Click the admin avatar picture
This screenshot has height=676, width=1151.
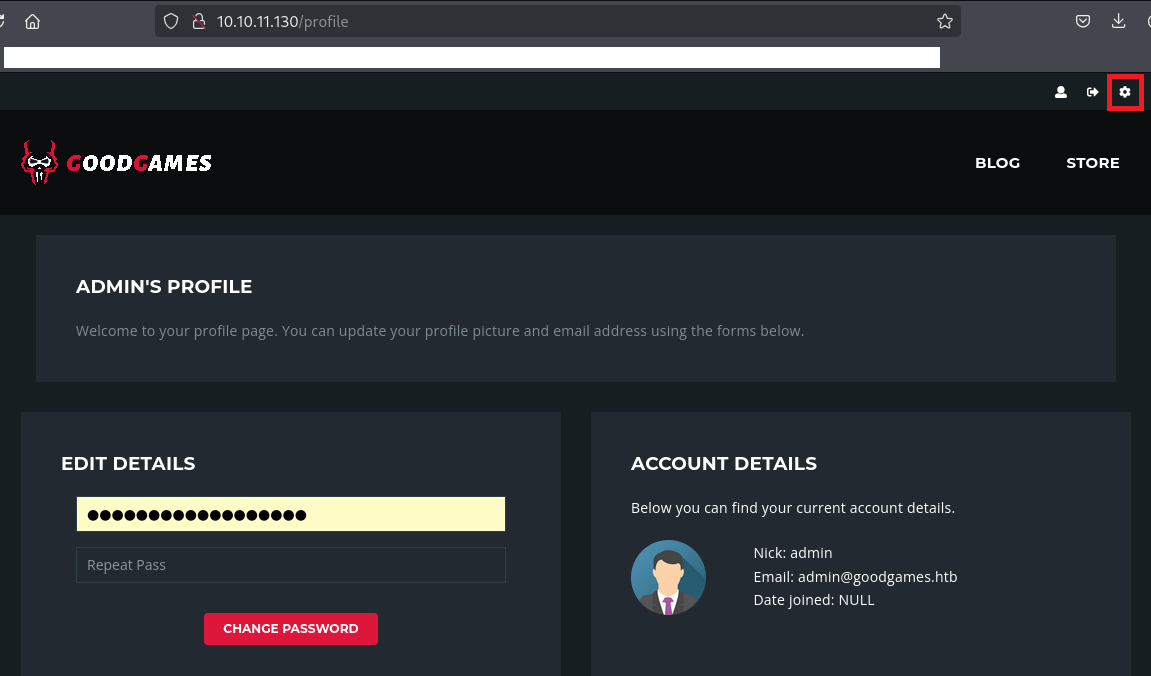pos(668,577)
